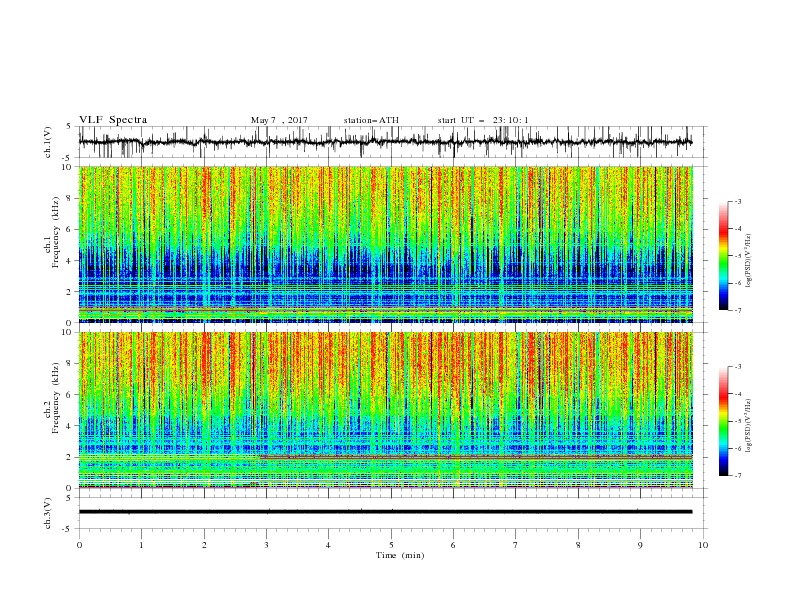Click the ch.1 spectrogram plot
This screenshot has height=612, width=792.
point(385,244)
